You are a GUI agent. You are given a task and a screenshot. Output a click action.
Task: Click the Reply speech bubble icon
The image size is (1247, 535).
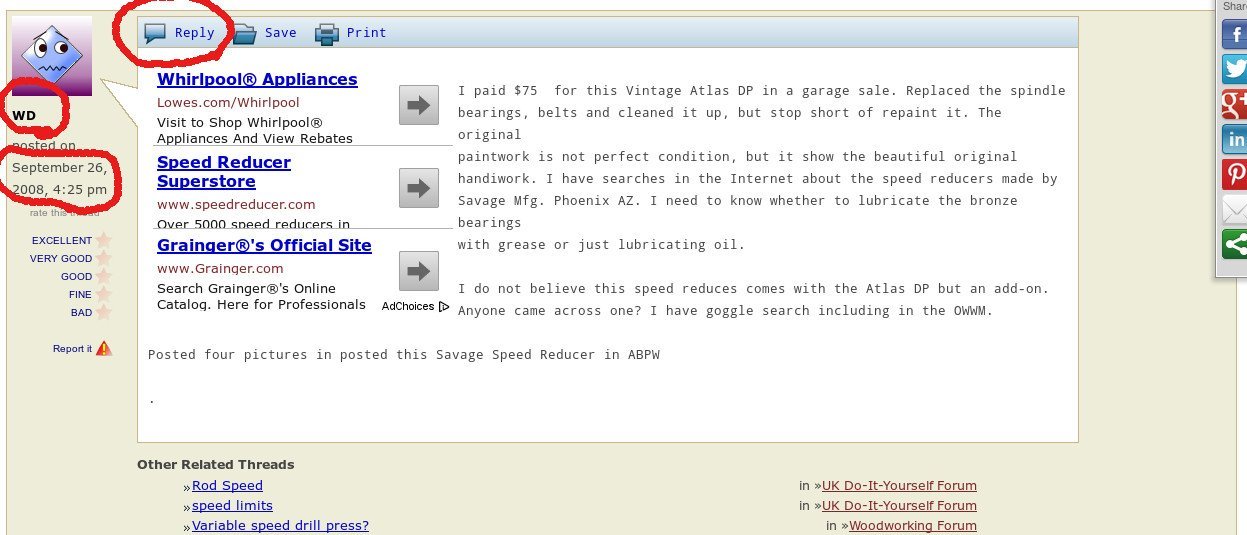pos(154,33)
